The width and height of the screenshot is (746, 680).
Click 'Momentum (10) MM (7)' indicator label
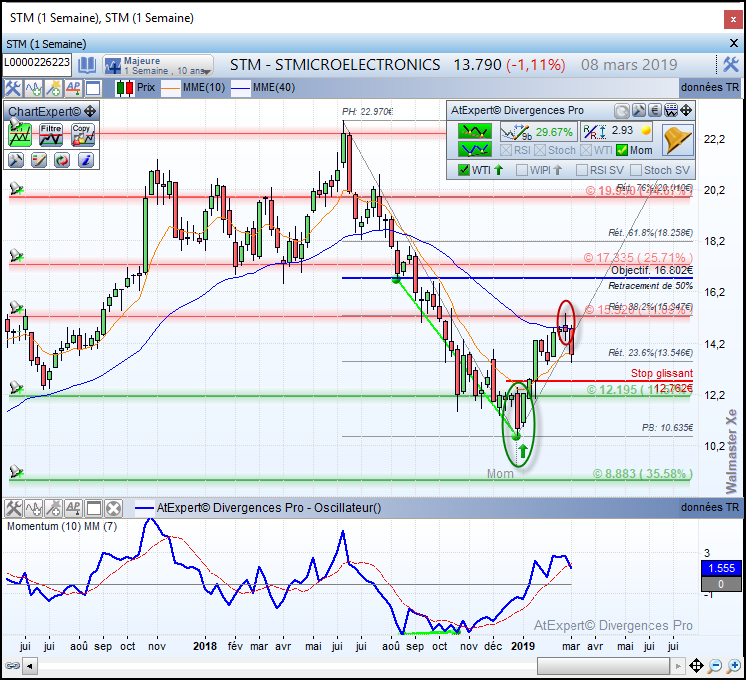click(x=62, y=526)
